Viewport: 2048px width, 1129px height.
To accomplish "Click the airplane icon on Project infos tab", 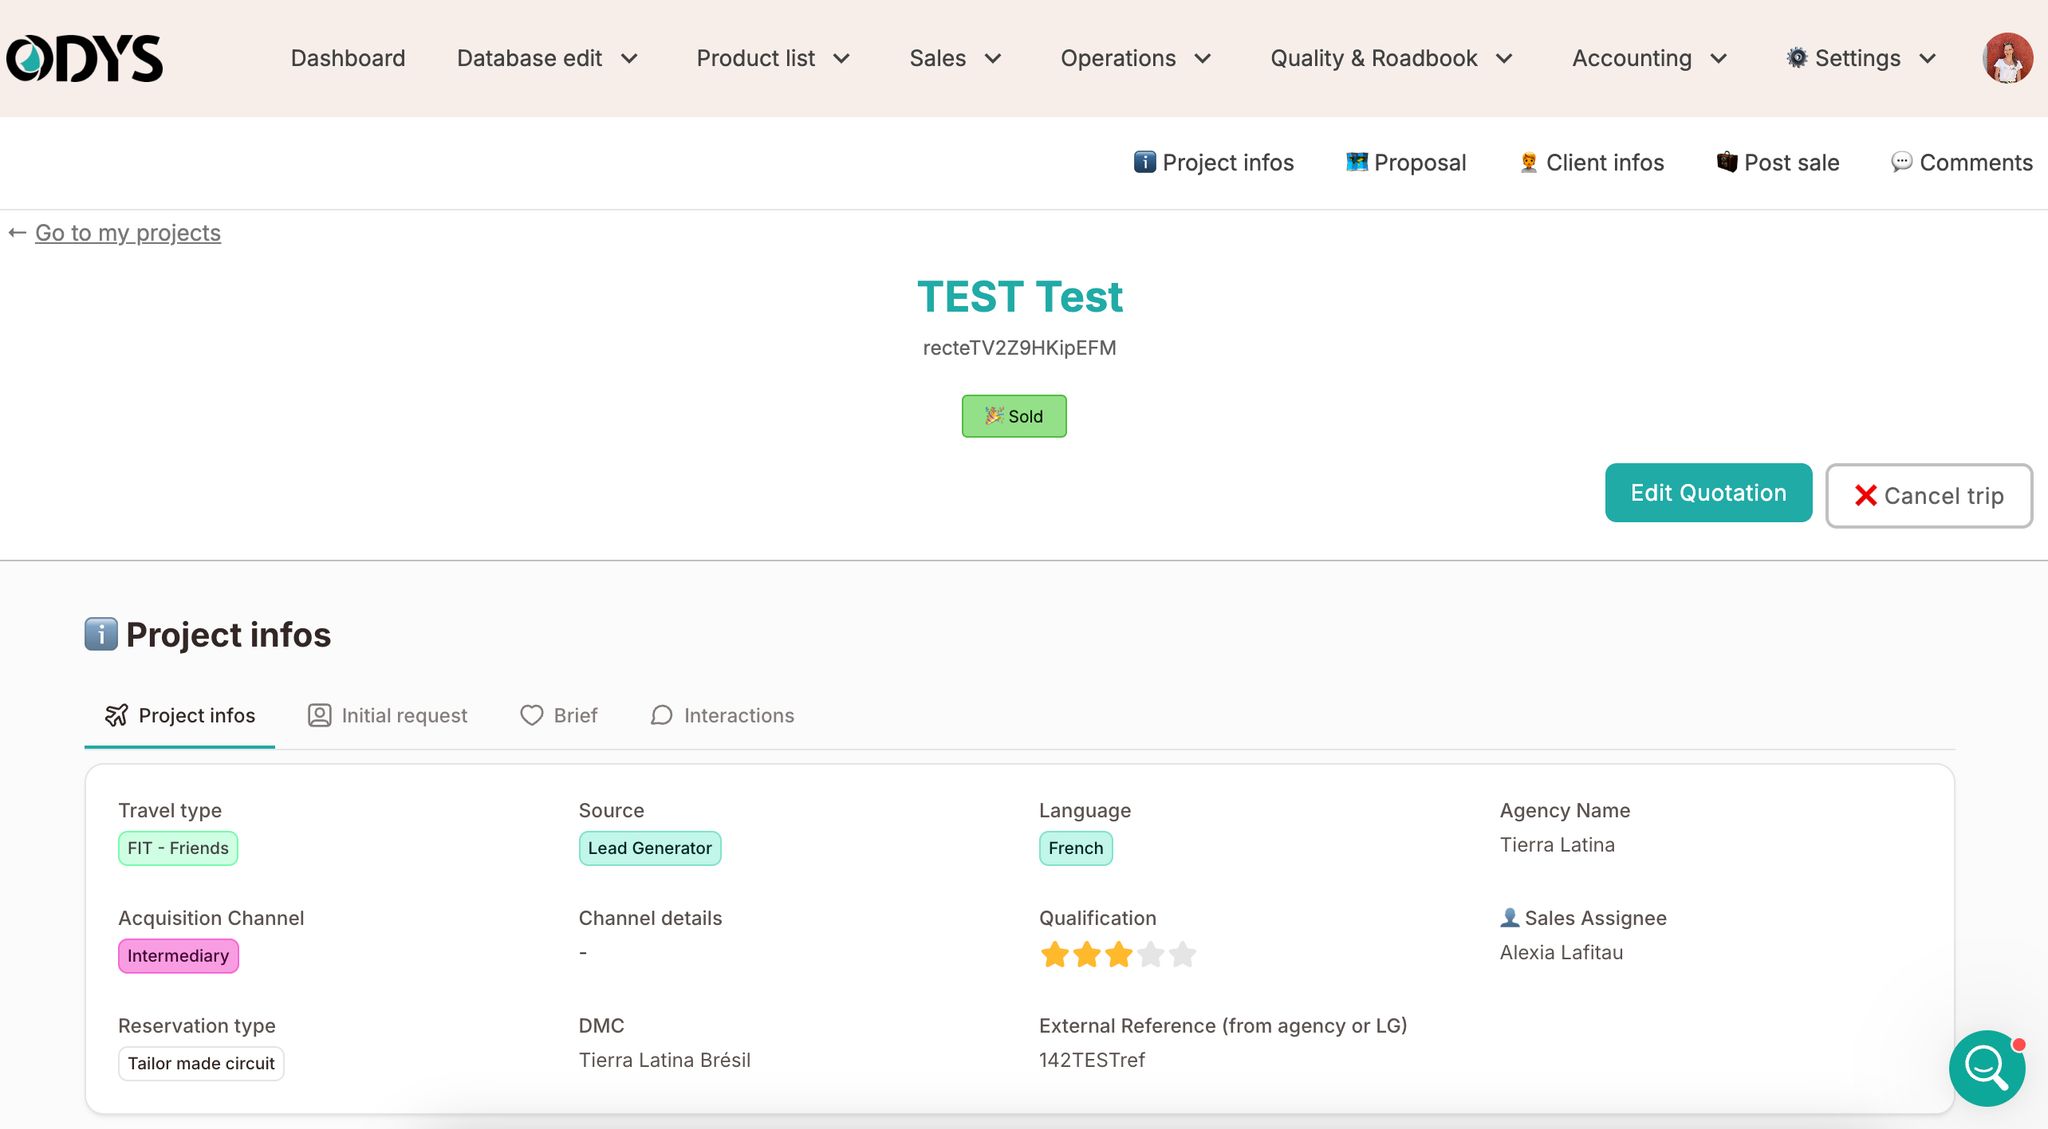I will (x=117, y=715).
